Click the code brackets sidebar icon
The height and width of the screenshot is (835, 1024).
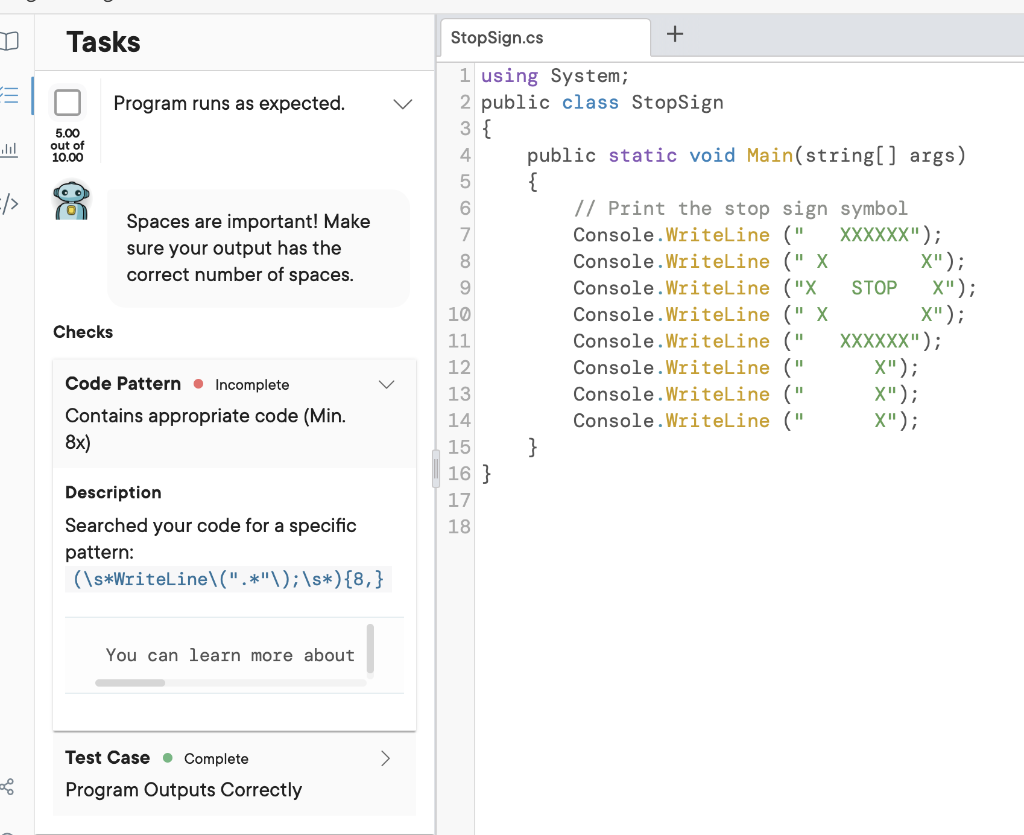[x=9, y=205]
